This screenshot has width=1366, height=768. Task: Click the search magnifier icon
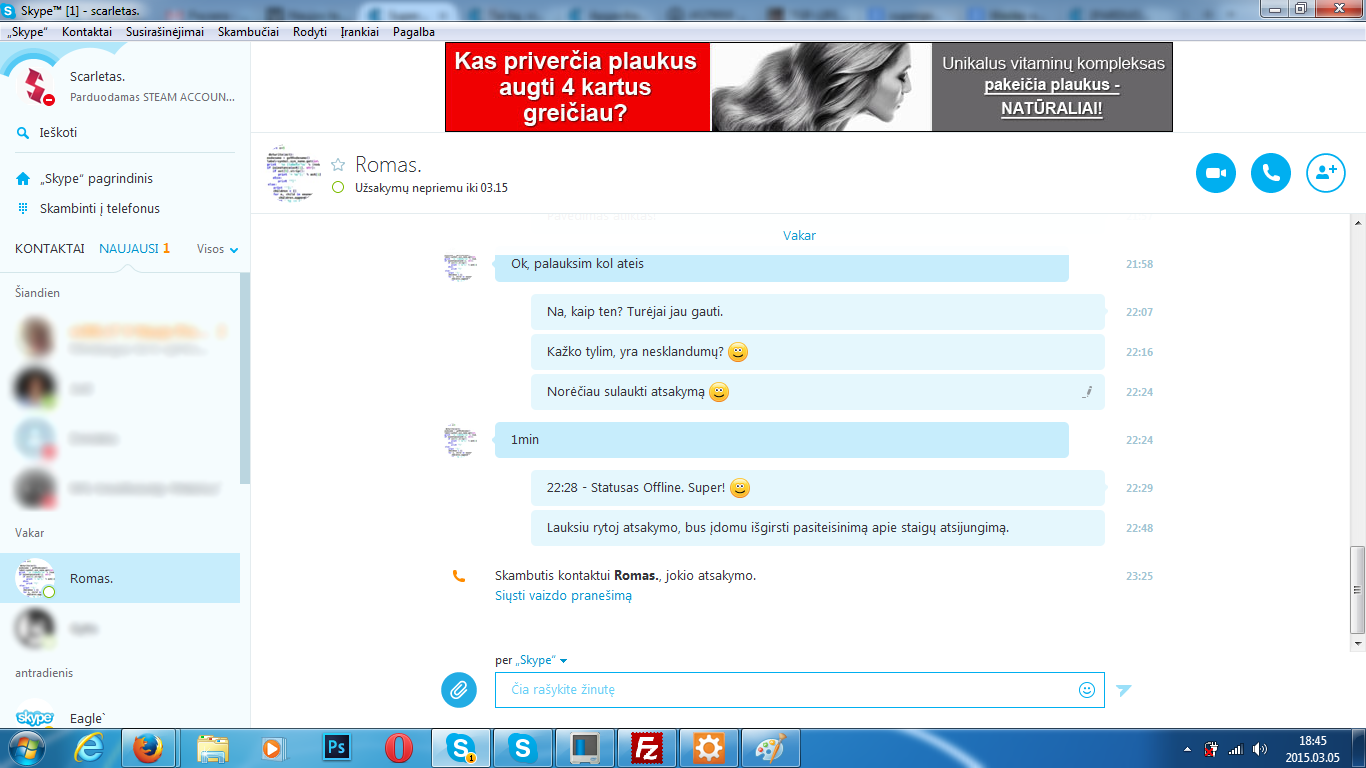pos(23,132)
